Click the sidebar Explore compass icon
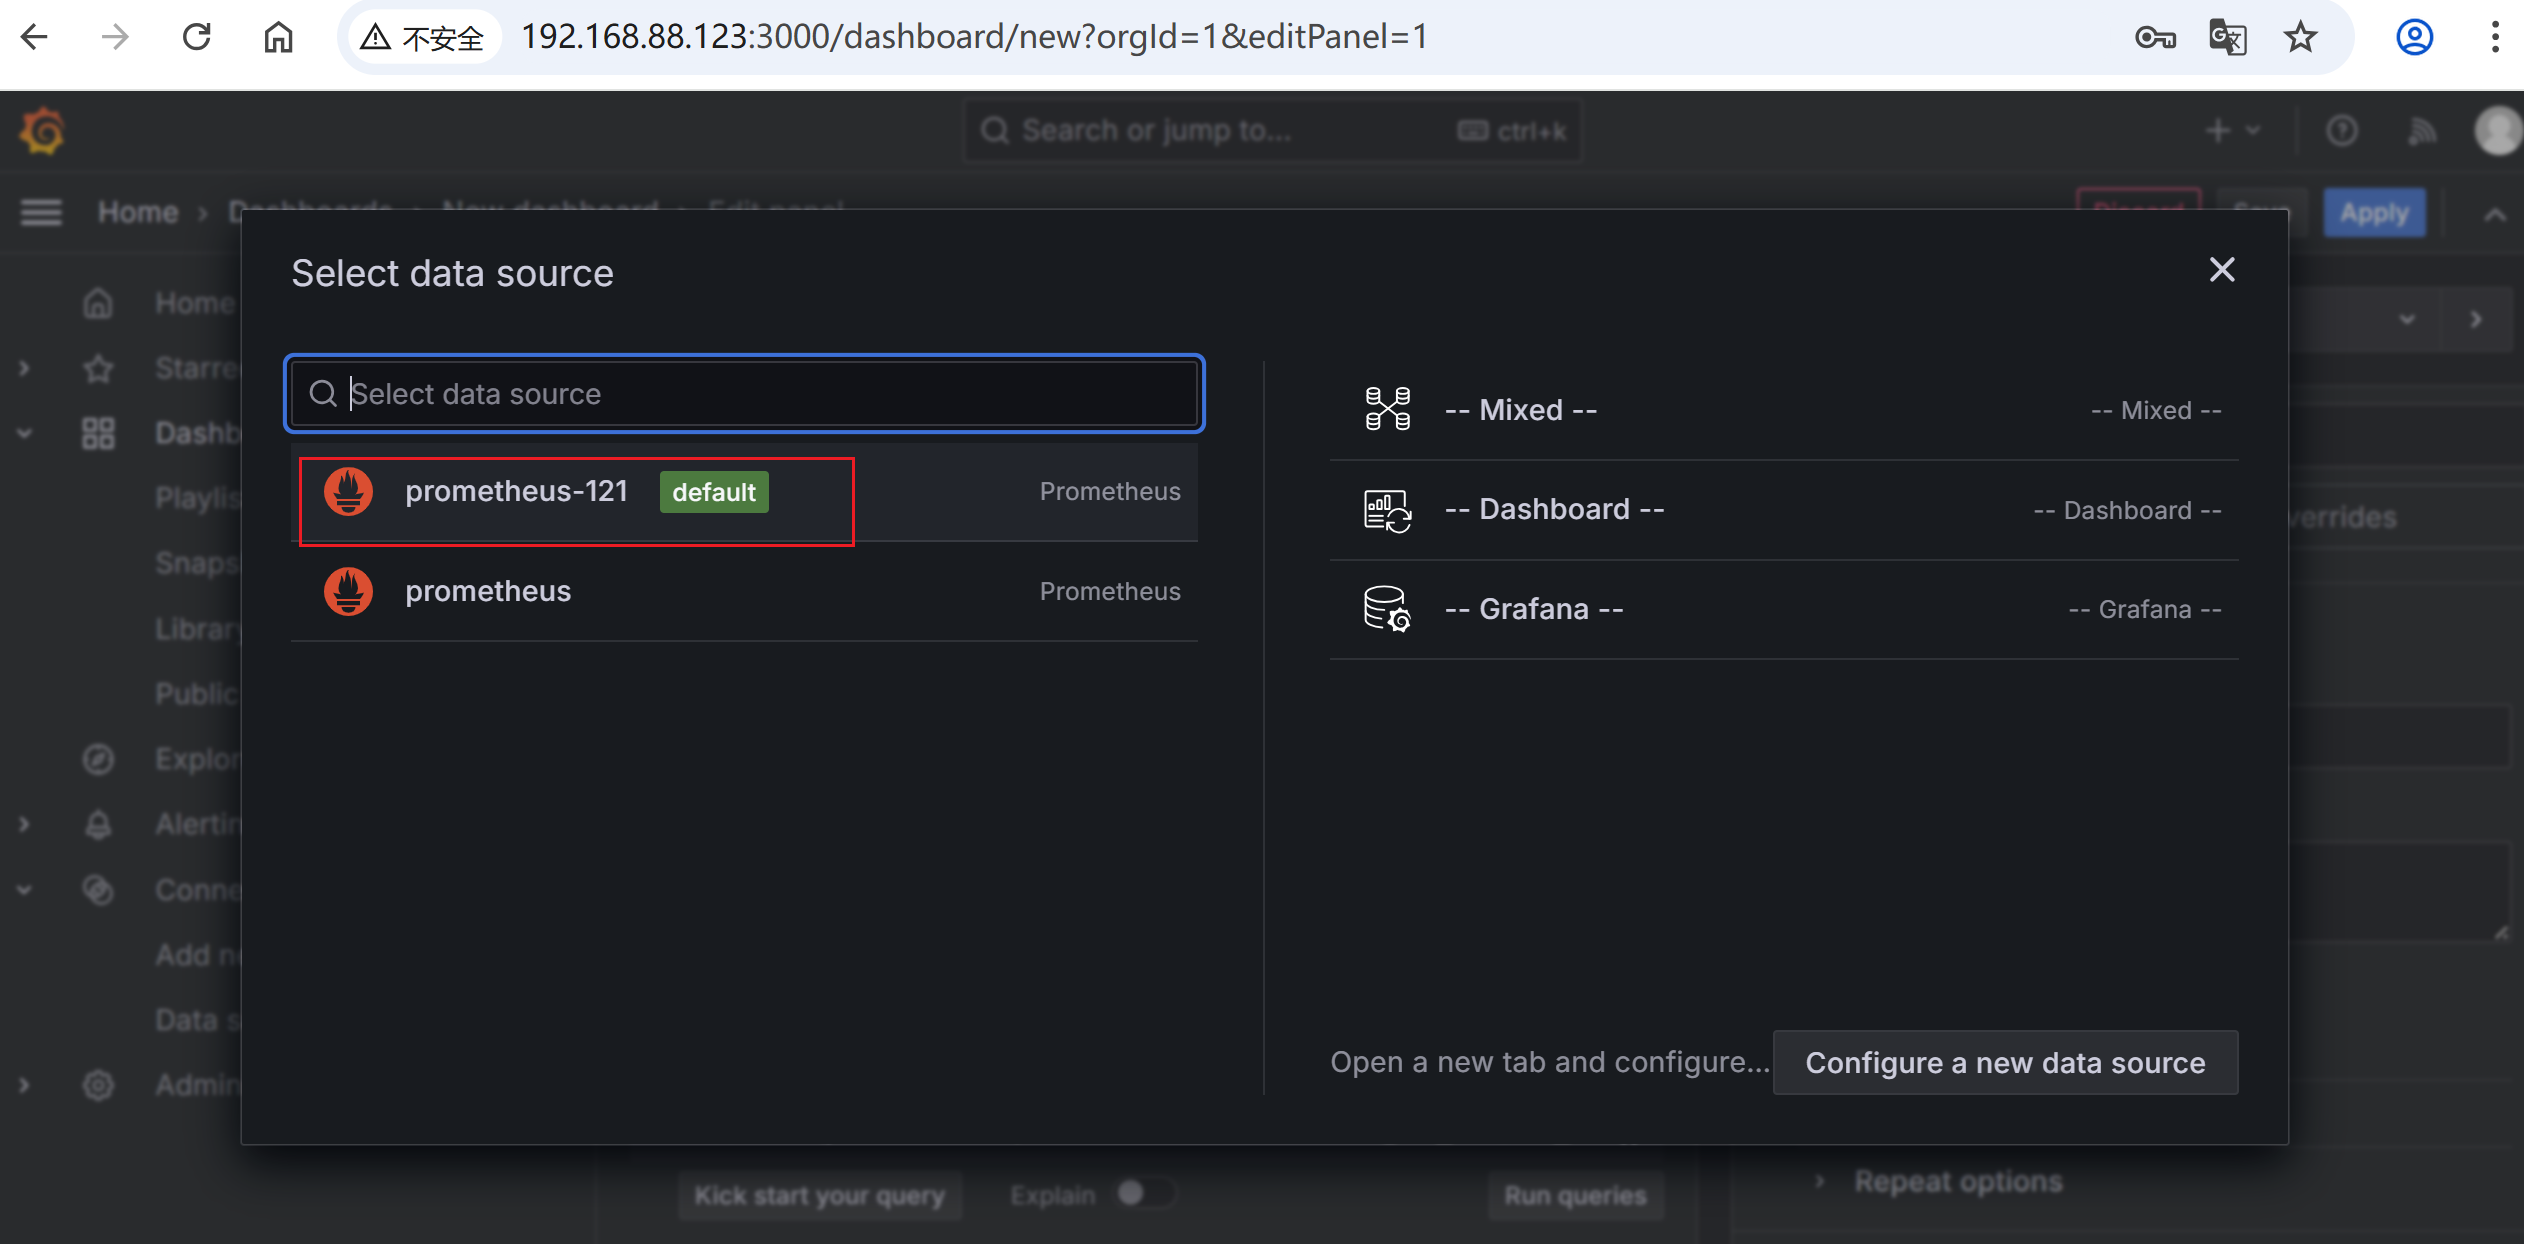This screenshot has width=2524, height=1244. (98, 759)
